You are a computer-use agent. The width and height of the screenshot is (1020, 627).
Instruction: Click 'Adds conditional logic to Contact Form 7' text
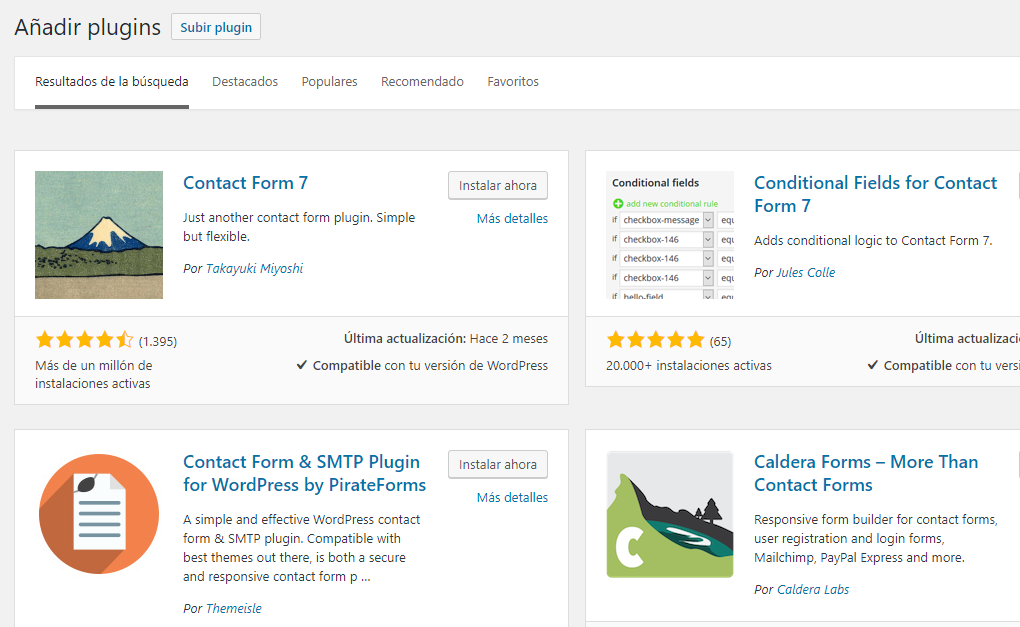[873, 241]
